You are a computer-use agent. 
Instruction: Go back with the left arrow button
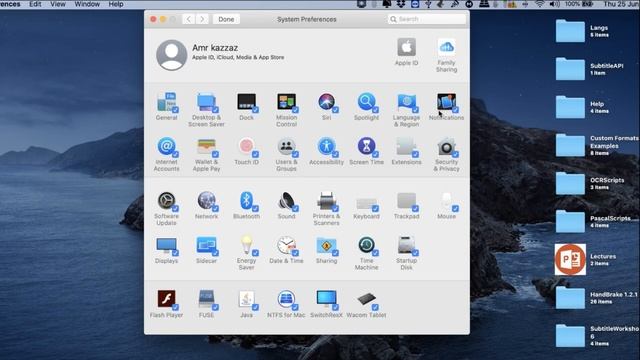[x=188, y=19]
